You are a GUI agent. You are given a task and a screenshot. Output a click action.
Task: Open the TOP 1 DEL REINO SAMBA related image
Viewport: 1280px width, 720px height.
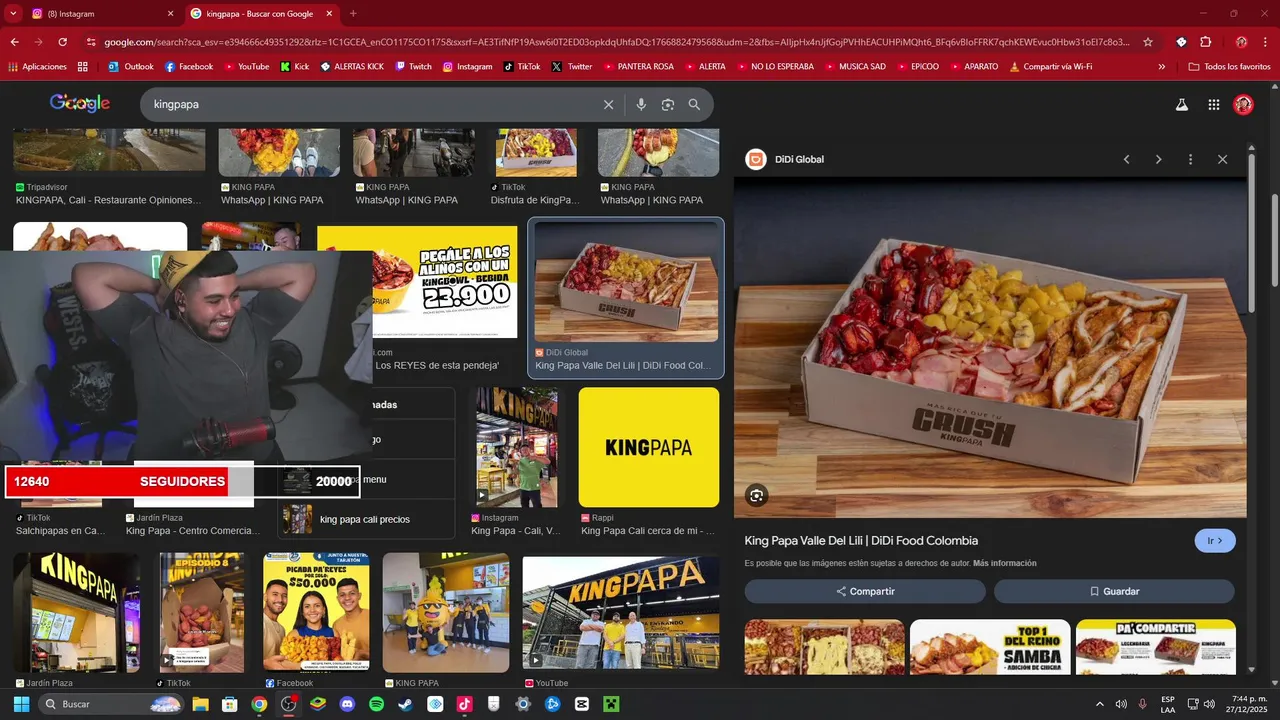click(990, 647)
